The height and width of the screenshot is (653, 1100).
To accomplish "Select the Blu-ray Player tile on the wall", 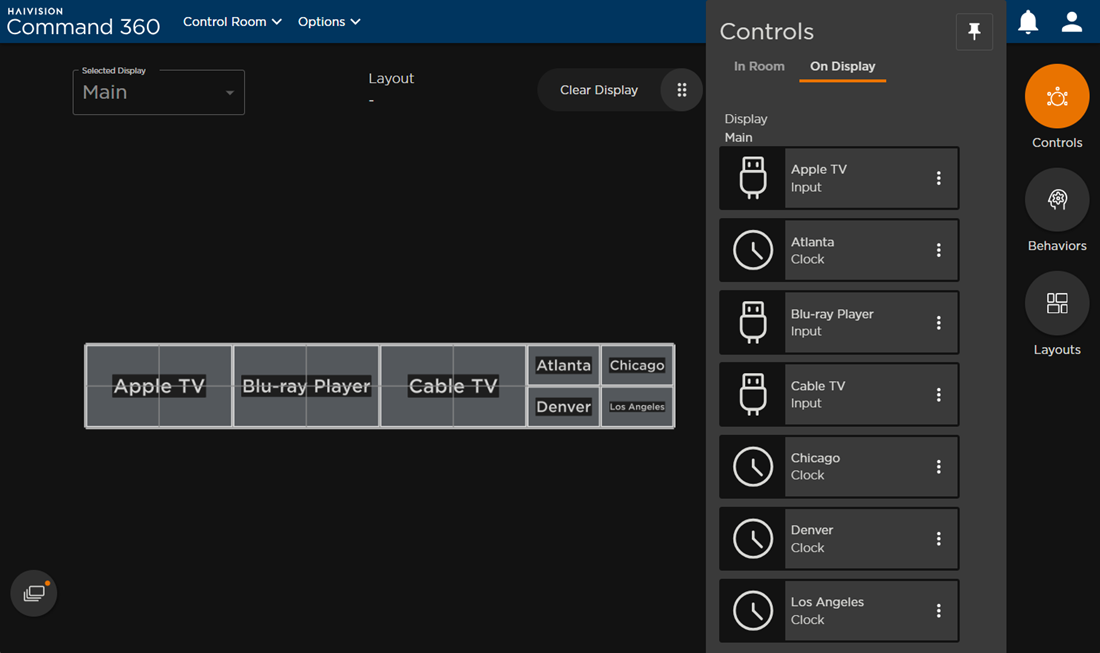I will [306, 386].
